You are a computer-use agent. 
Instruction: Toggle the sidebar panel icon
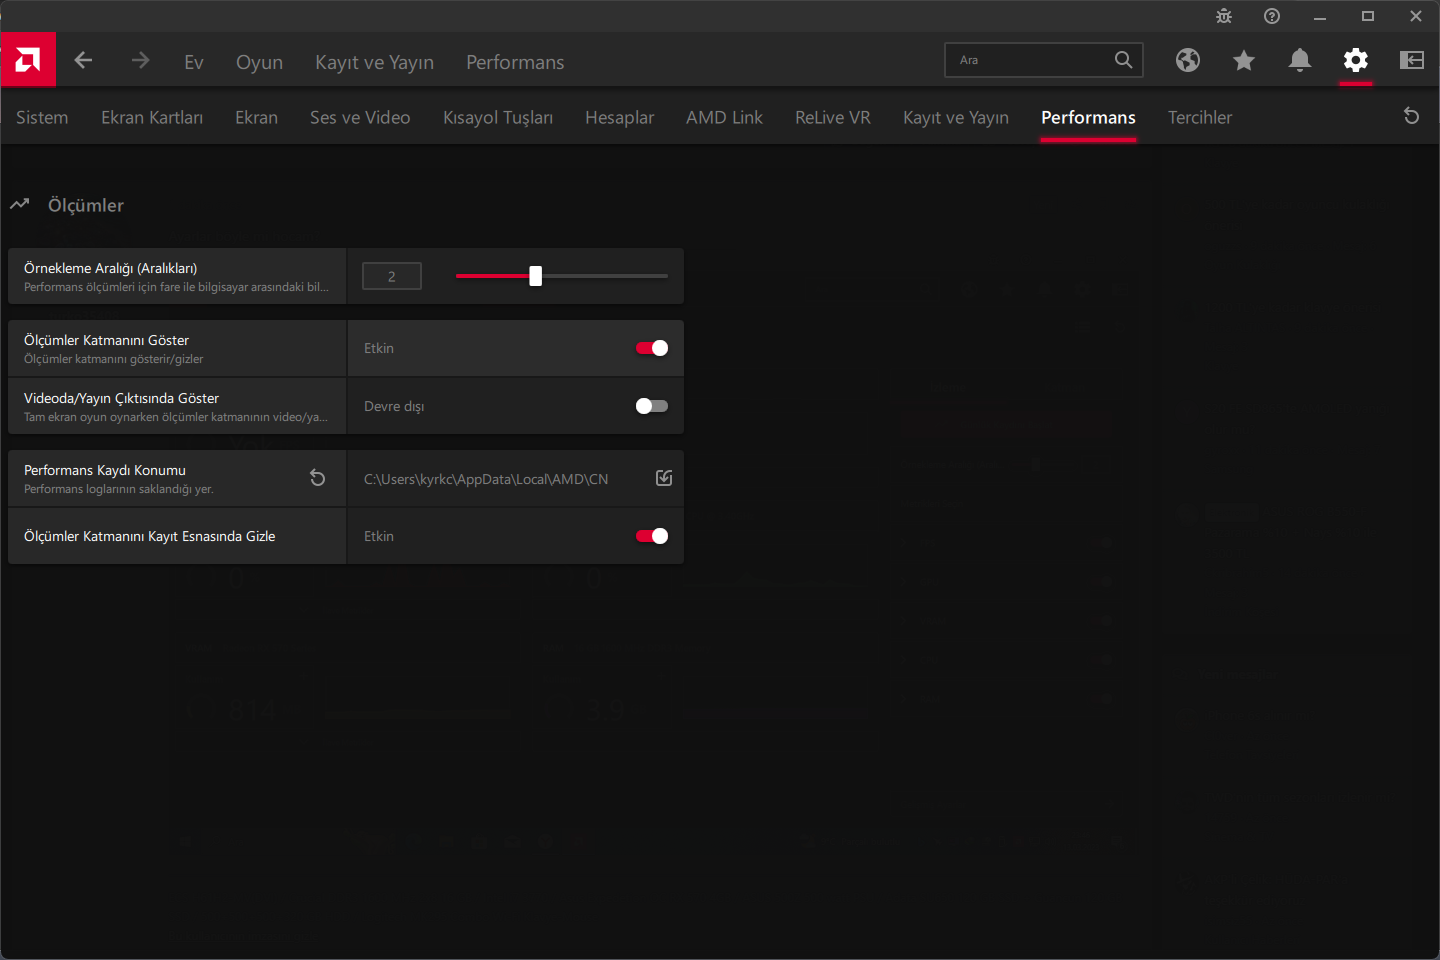click(1412, 60)
